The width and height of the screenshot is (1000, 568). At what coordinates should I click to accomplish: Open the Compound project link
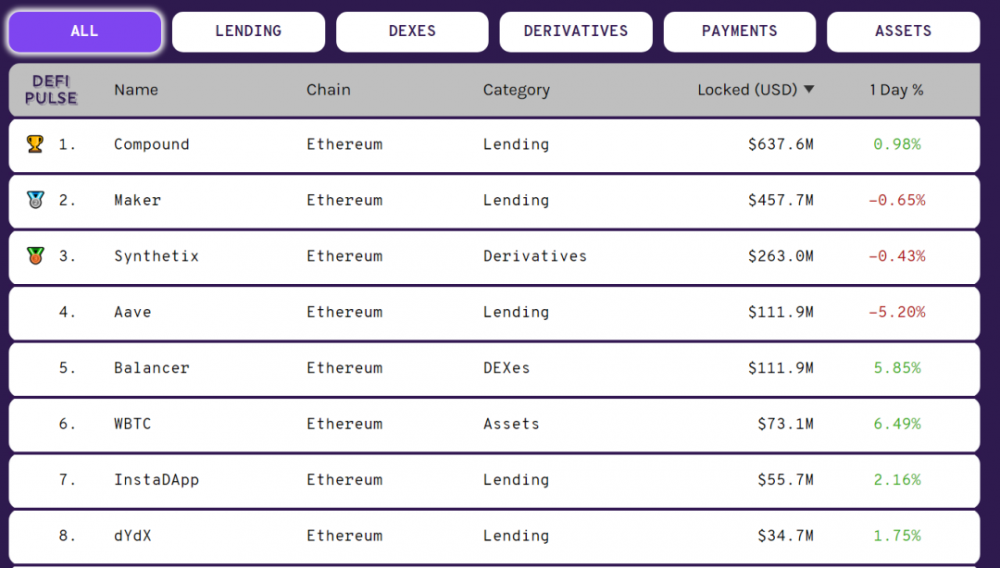[x=151, y=144]
